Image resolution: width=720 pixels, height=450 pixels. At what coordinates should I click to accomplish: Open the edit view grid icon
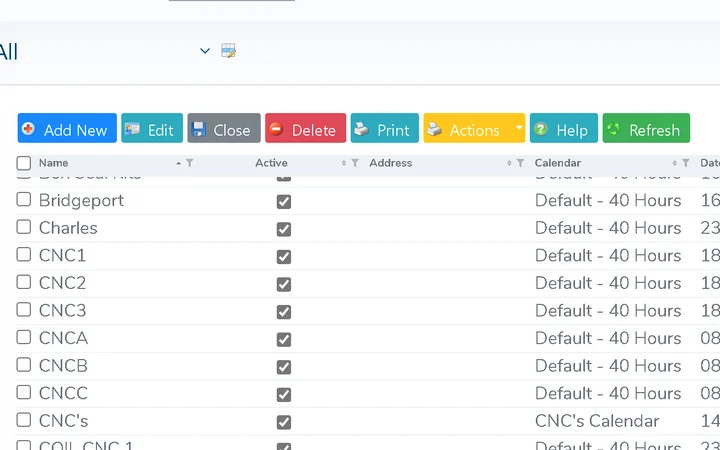(228, 51)
